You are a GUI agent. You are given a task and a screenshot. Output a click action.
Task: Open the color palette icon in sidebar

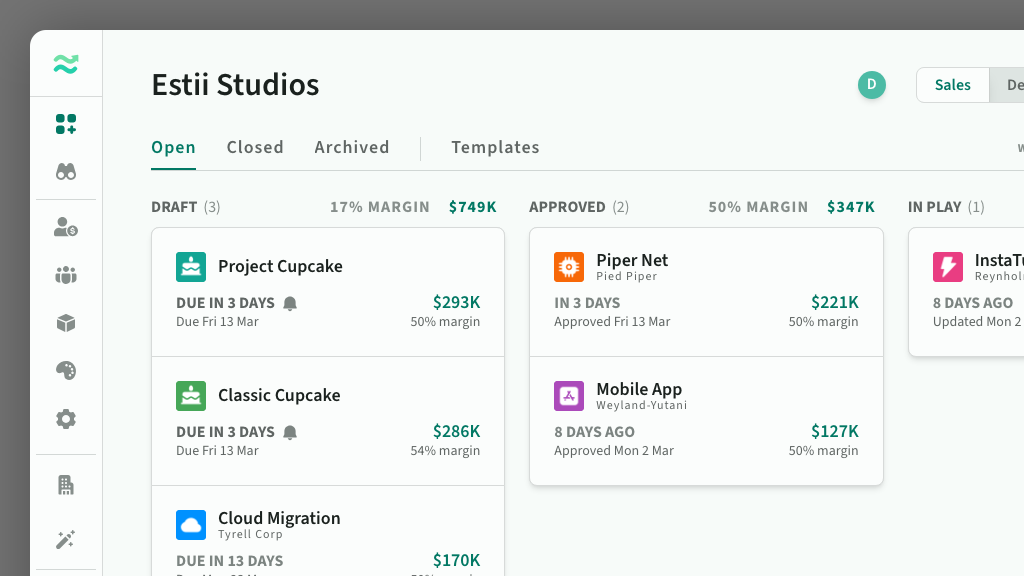[x=66, y=371]
